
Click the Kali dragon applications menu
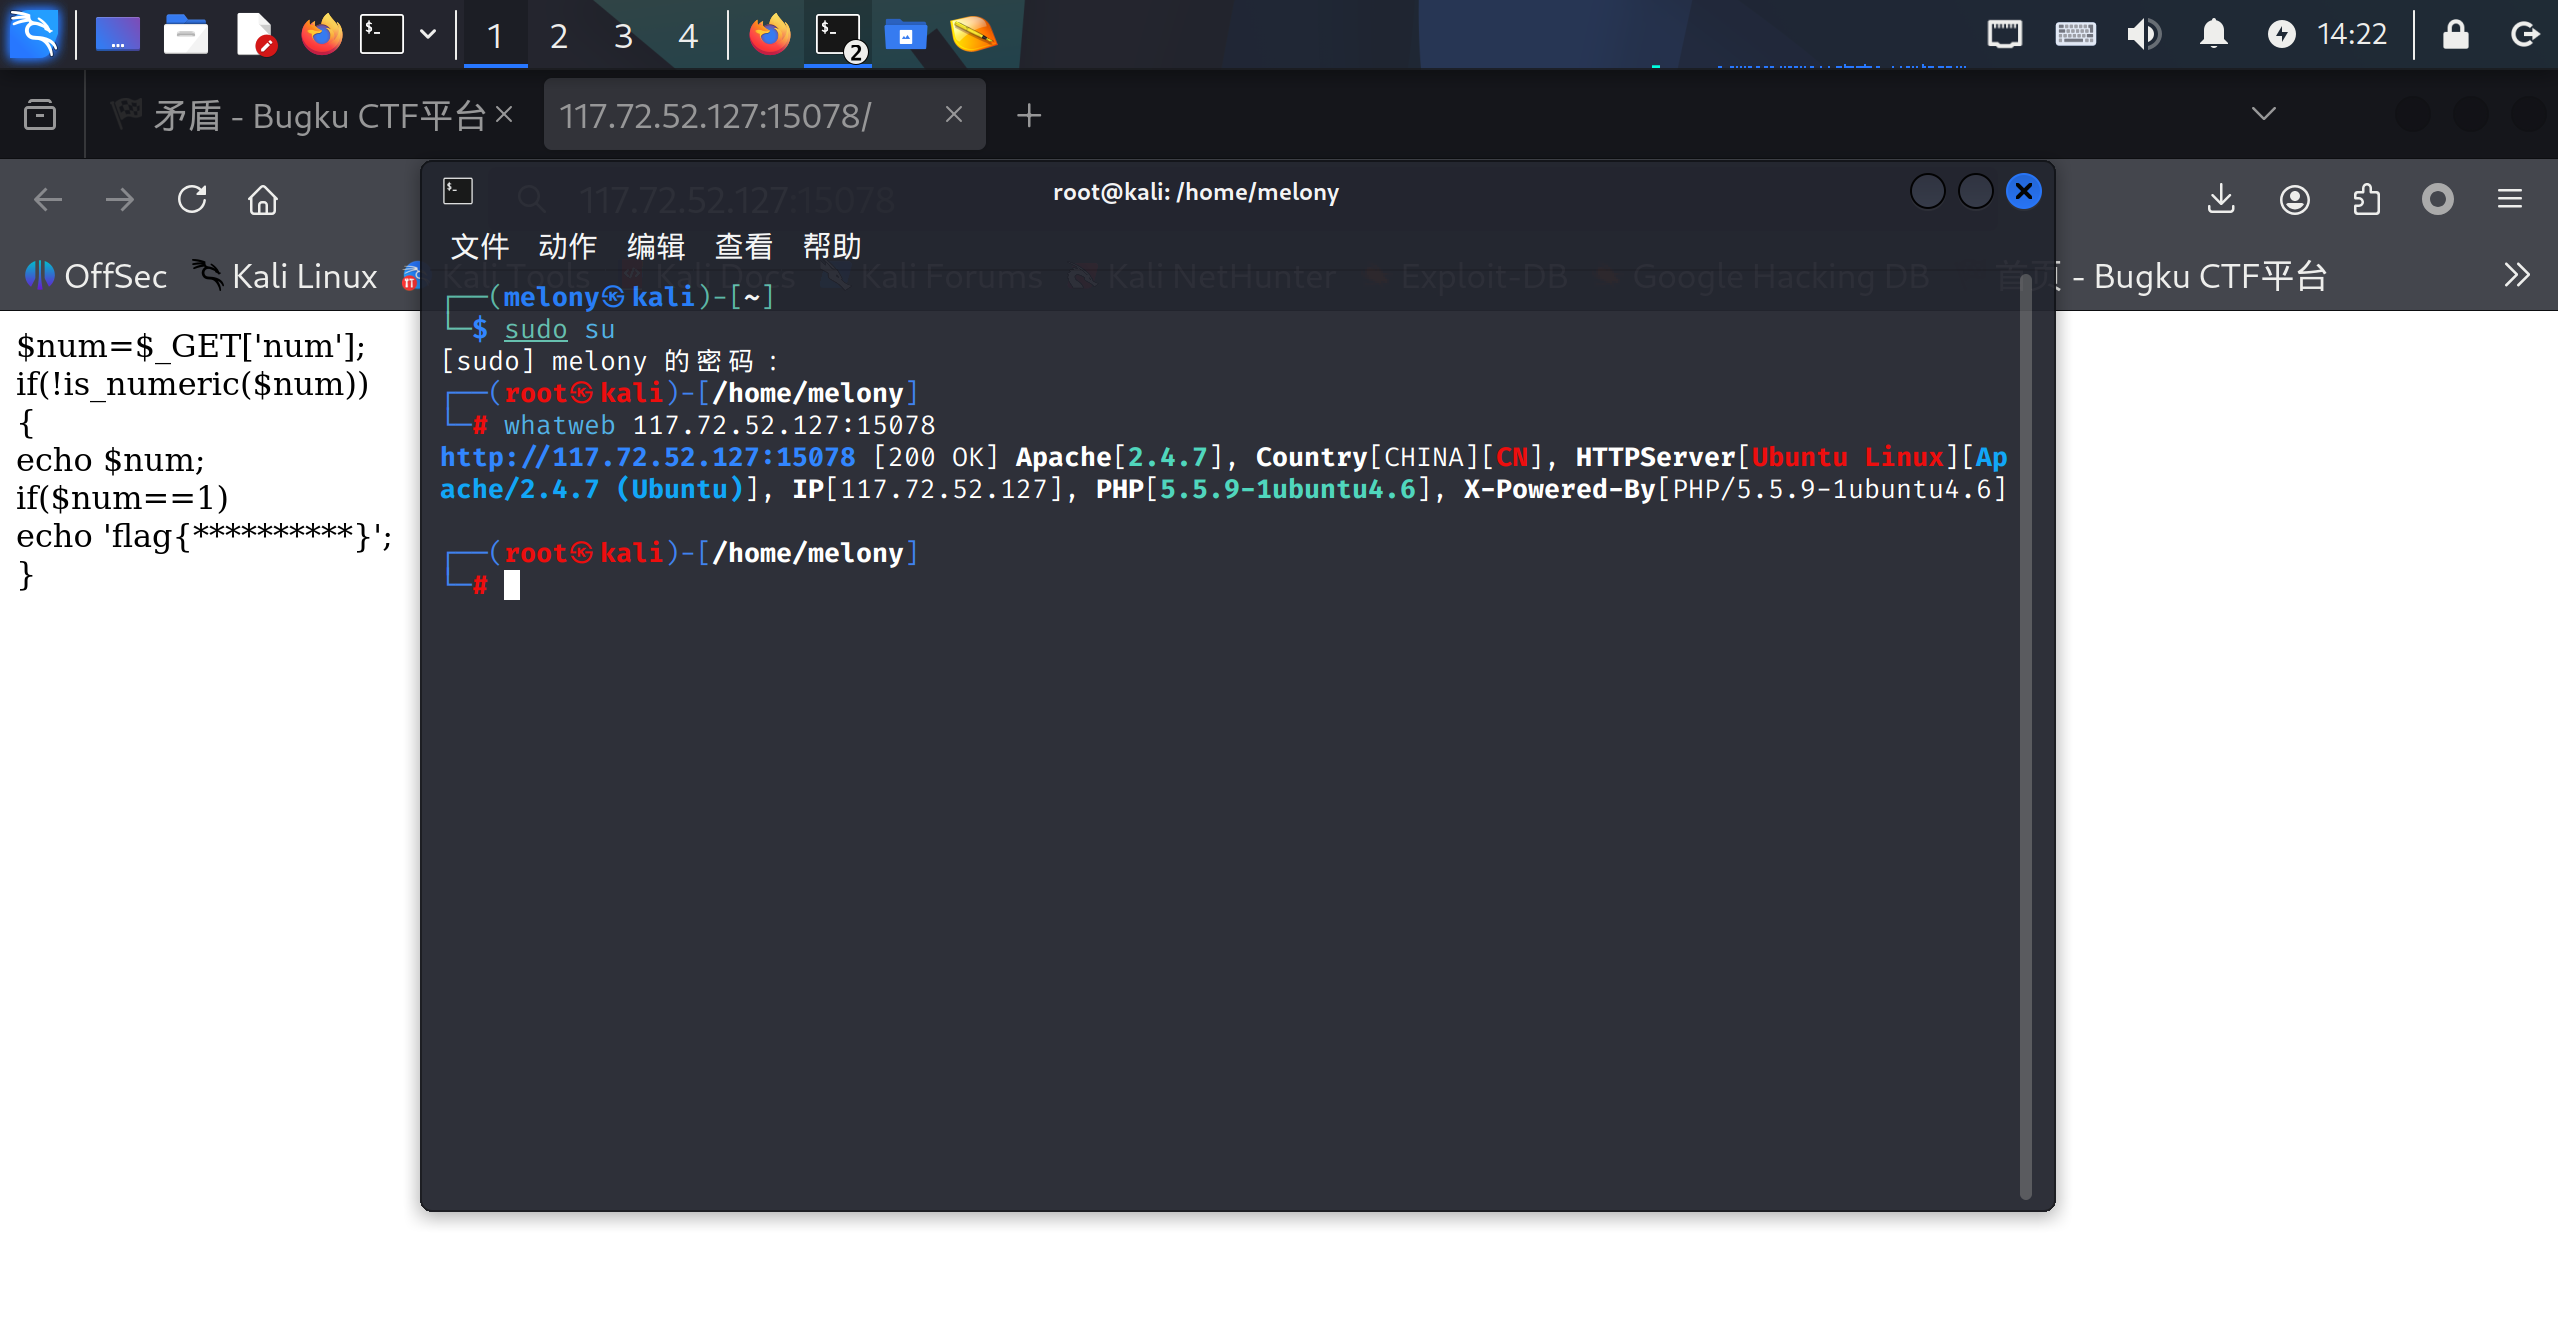coord(34,34)
